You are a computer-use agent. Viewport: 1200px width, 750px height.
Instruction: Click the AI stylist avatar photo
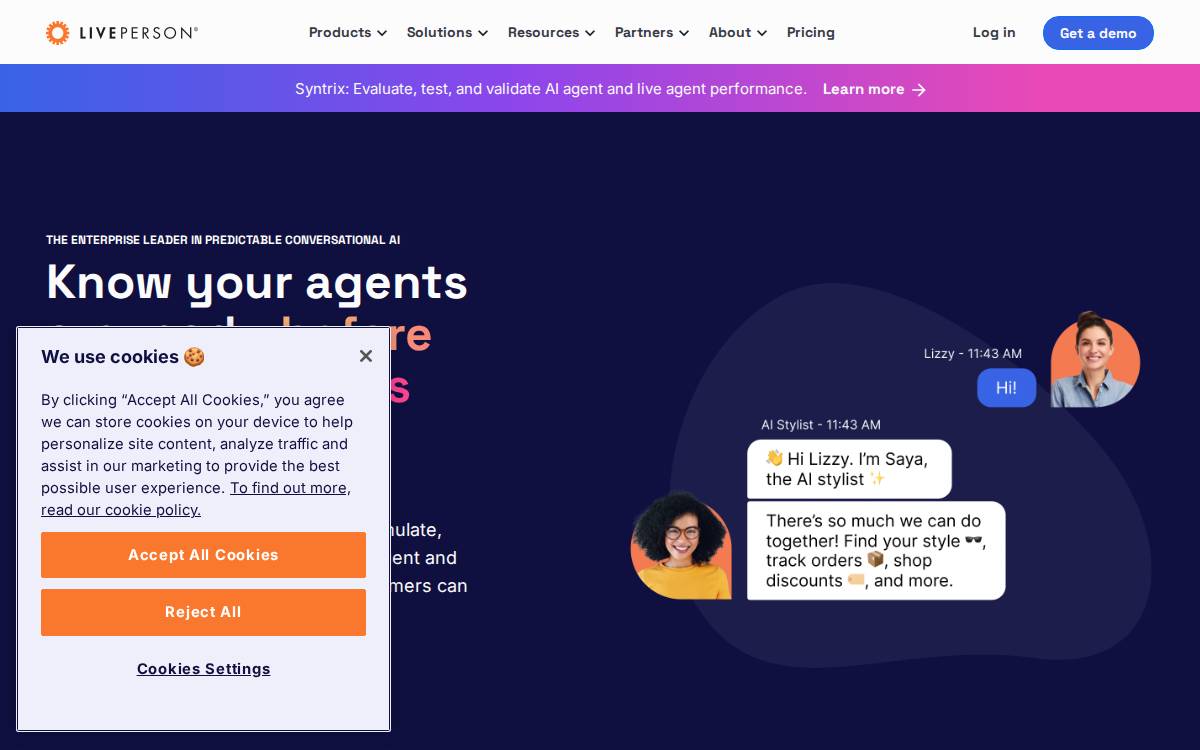tap(681, 545)
